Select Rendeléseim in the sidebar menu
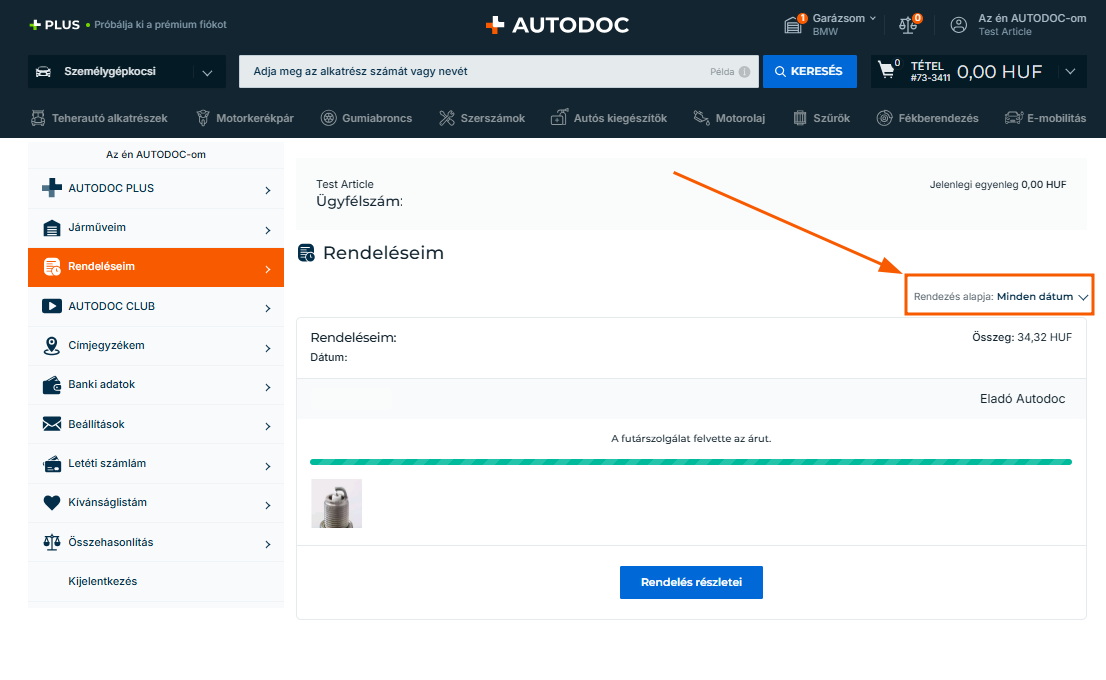This screenshot has height=680, width=1106. click(156, 267)
